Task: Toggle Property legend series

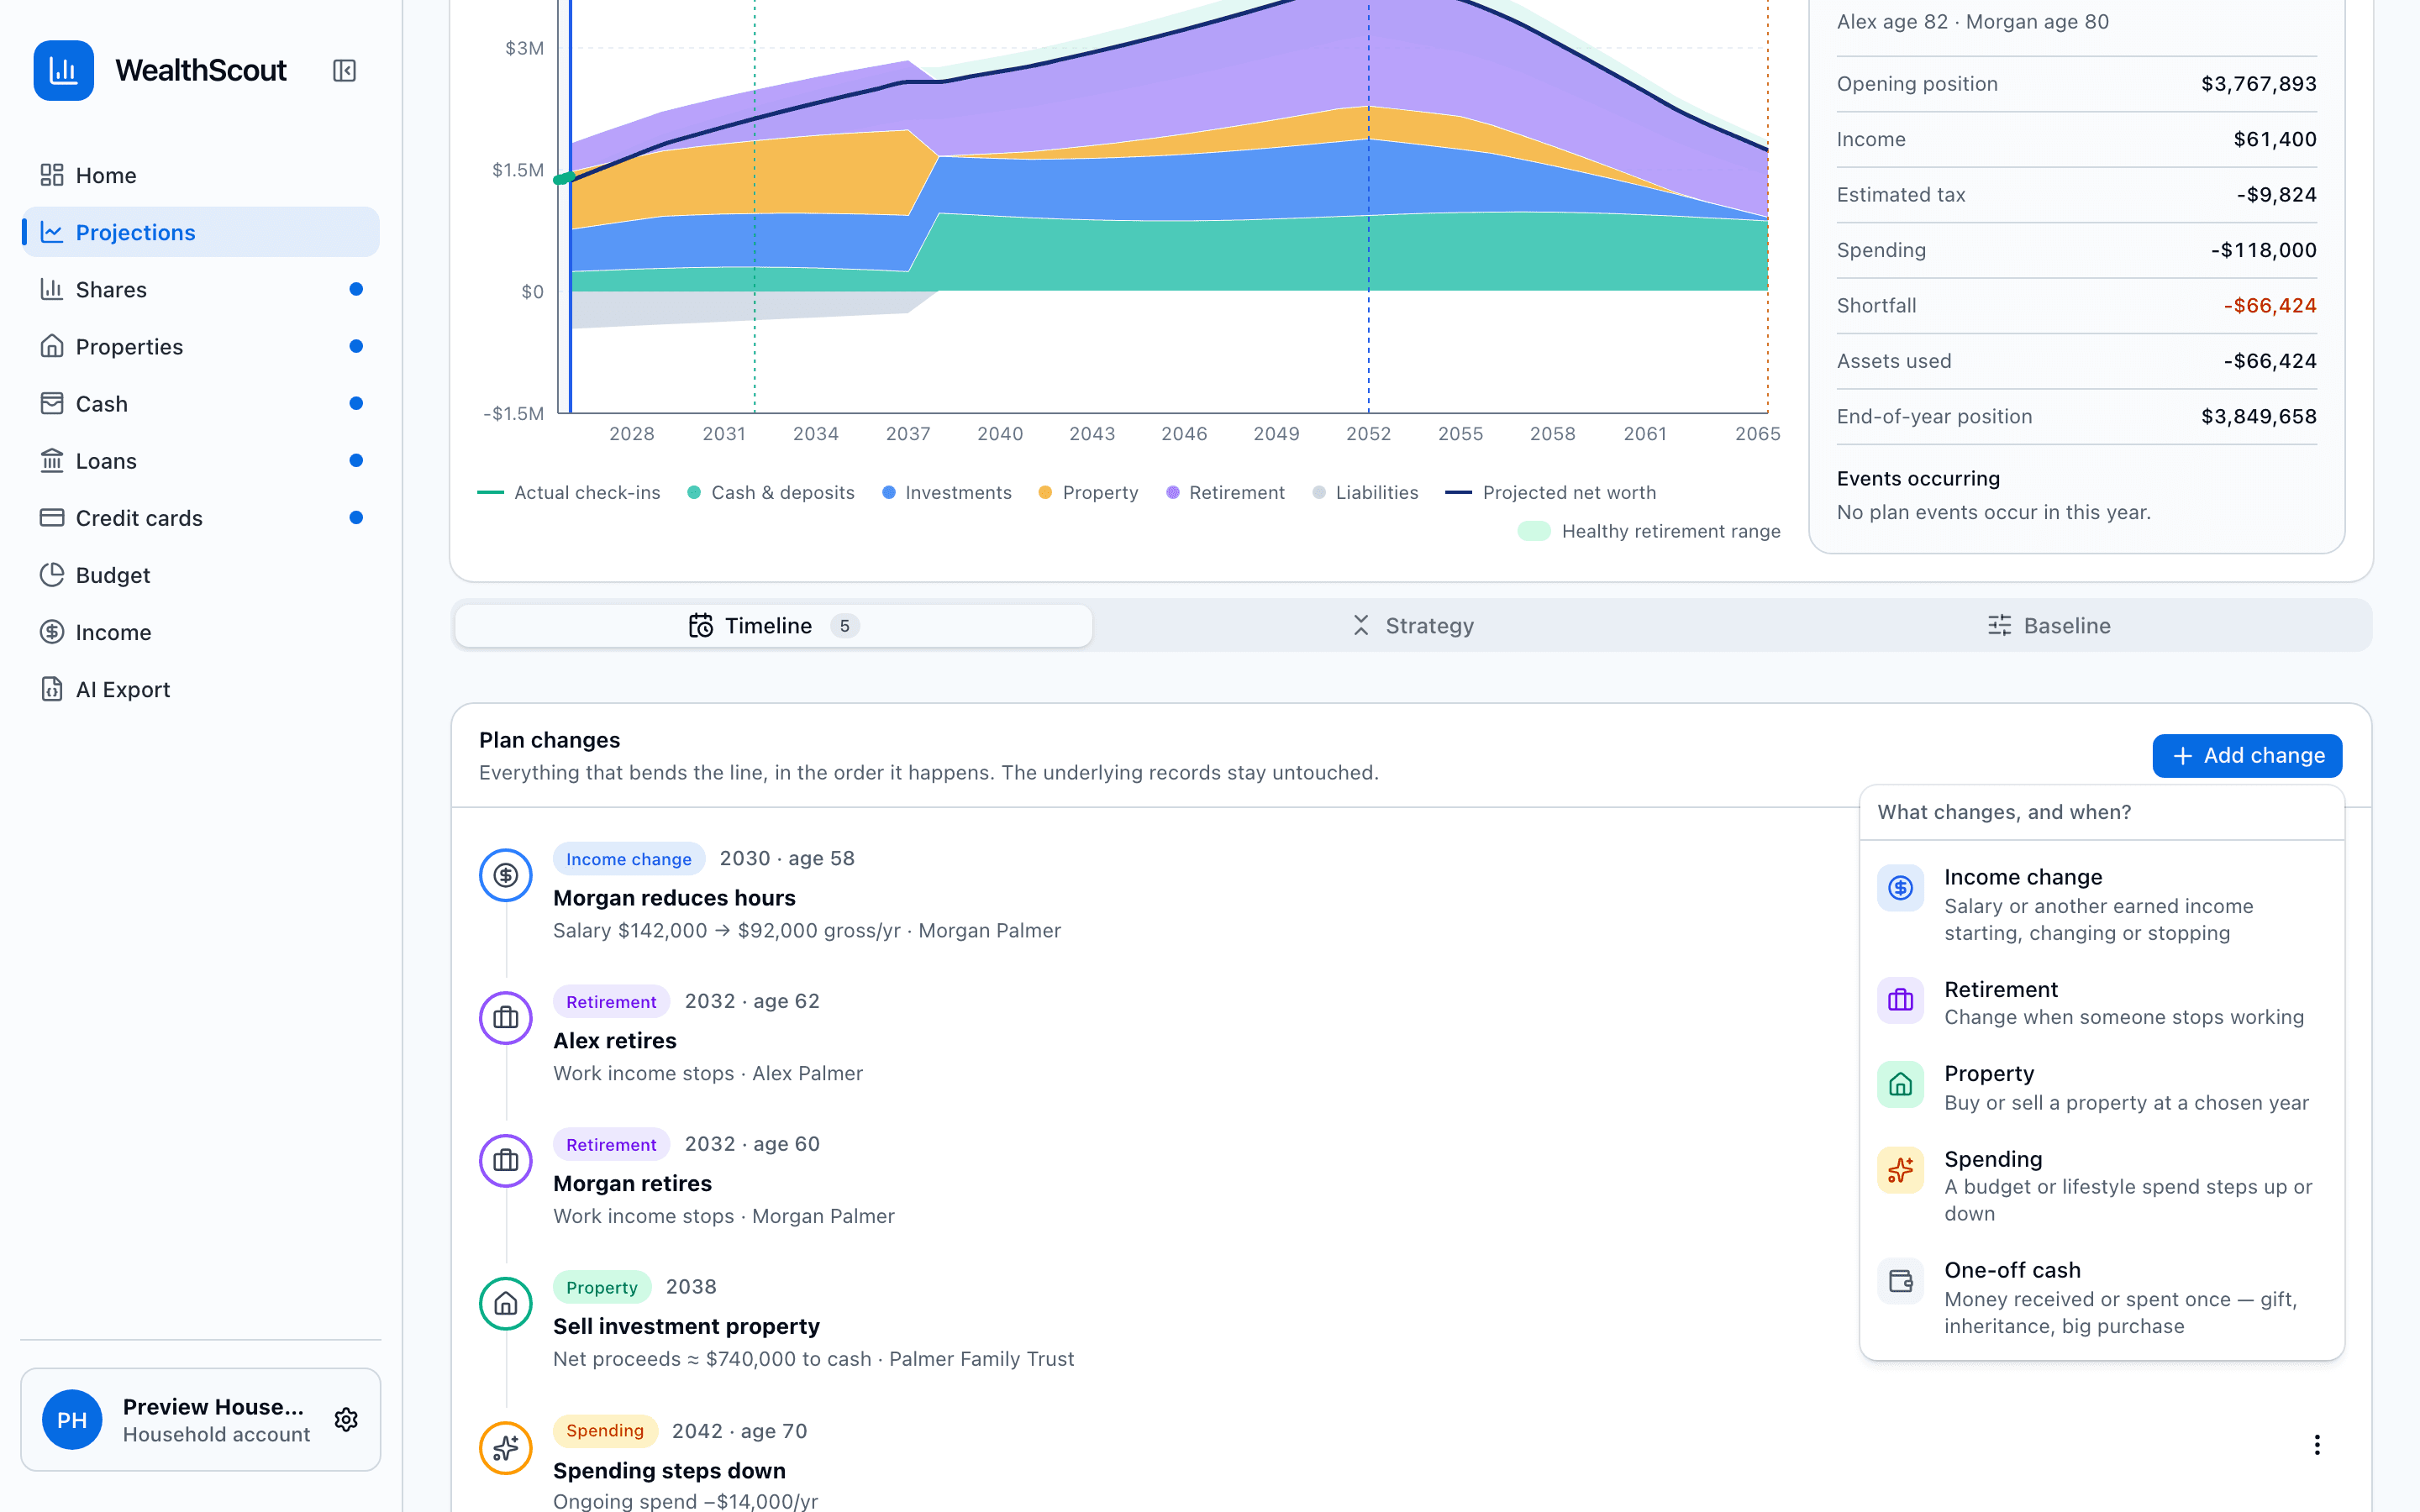Action: [1088, 492]
